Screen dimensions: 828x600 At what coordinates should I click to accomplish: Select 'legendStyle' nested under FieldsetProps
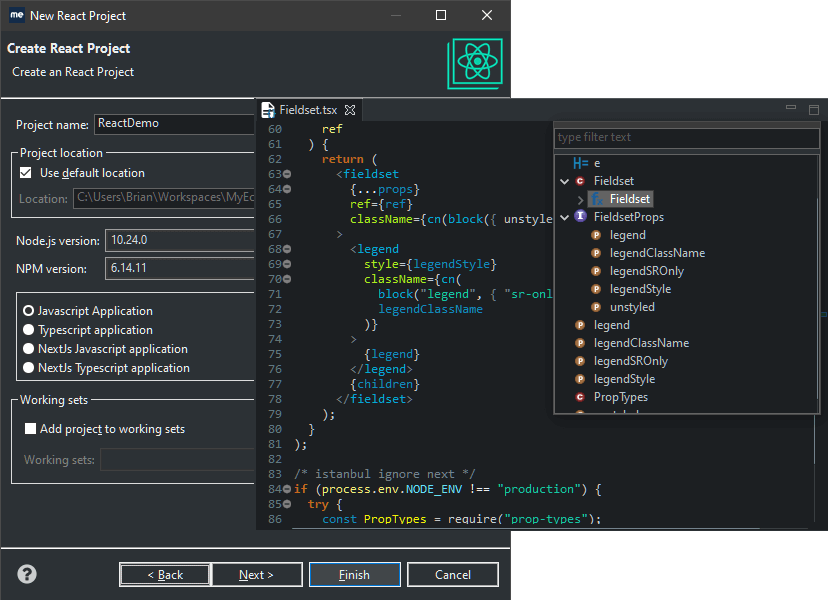[x=641, y=289]
